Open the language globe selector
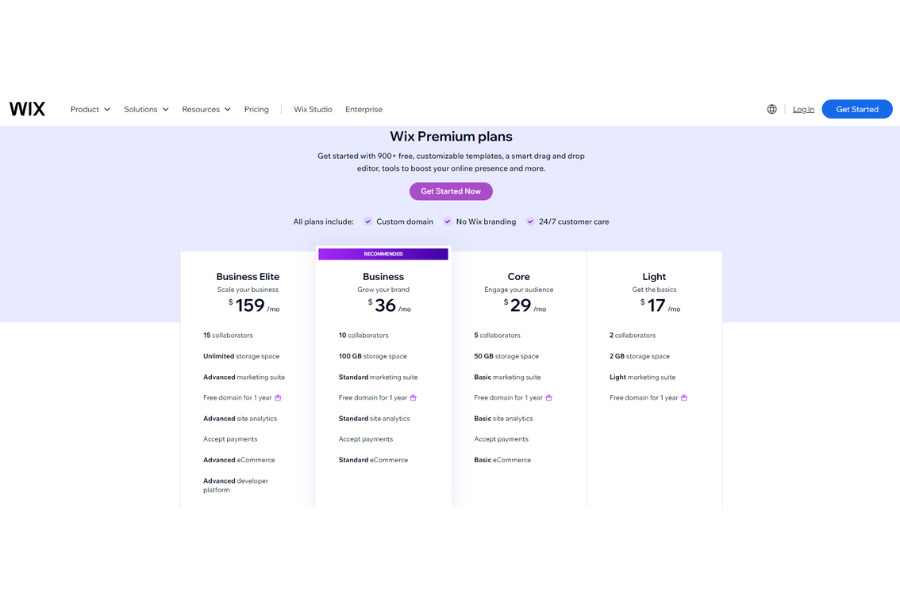900x600 pixels. tap(771, 109)
